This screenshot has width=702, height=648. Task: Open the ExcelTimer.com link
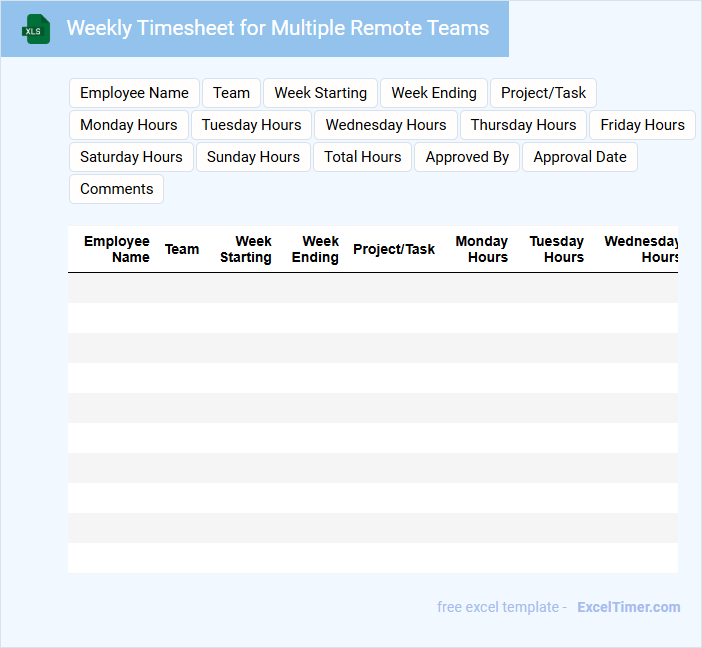click(629, 607)
